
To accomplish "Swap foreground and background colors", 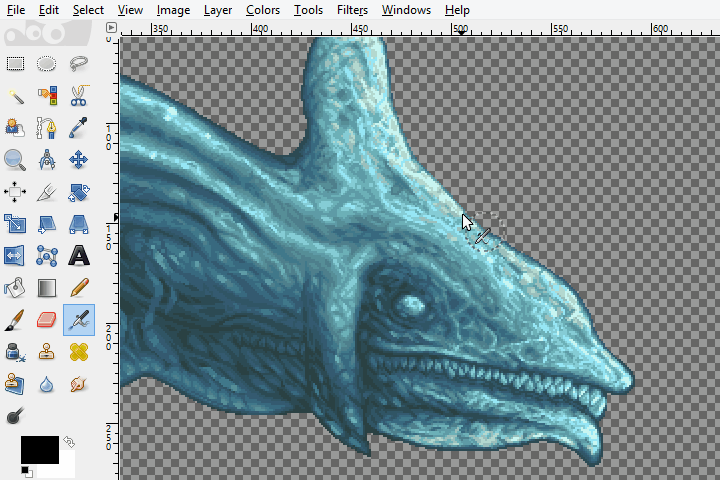I will point(69,442).
